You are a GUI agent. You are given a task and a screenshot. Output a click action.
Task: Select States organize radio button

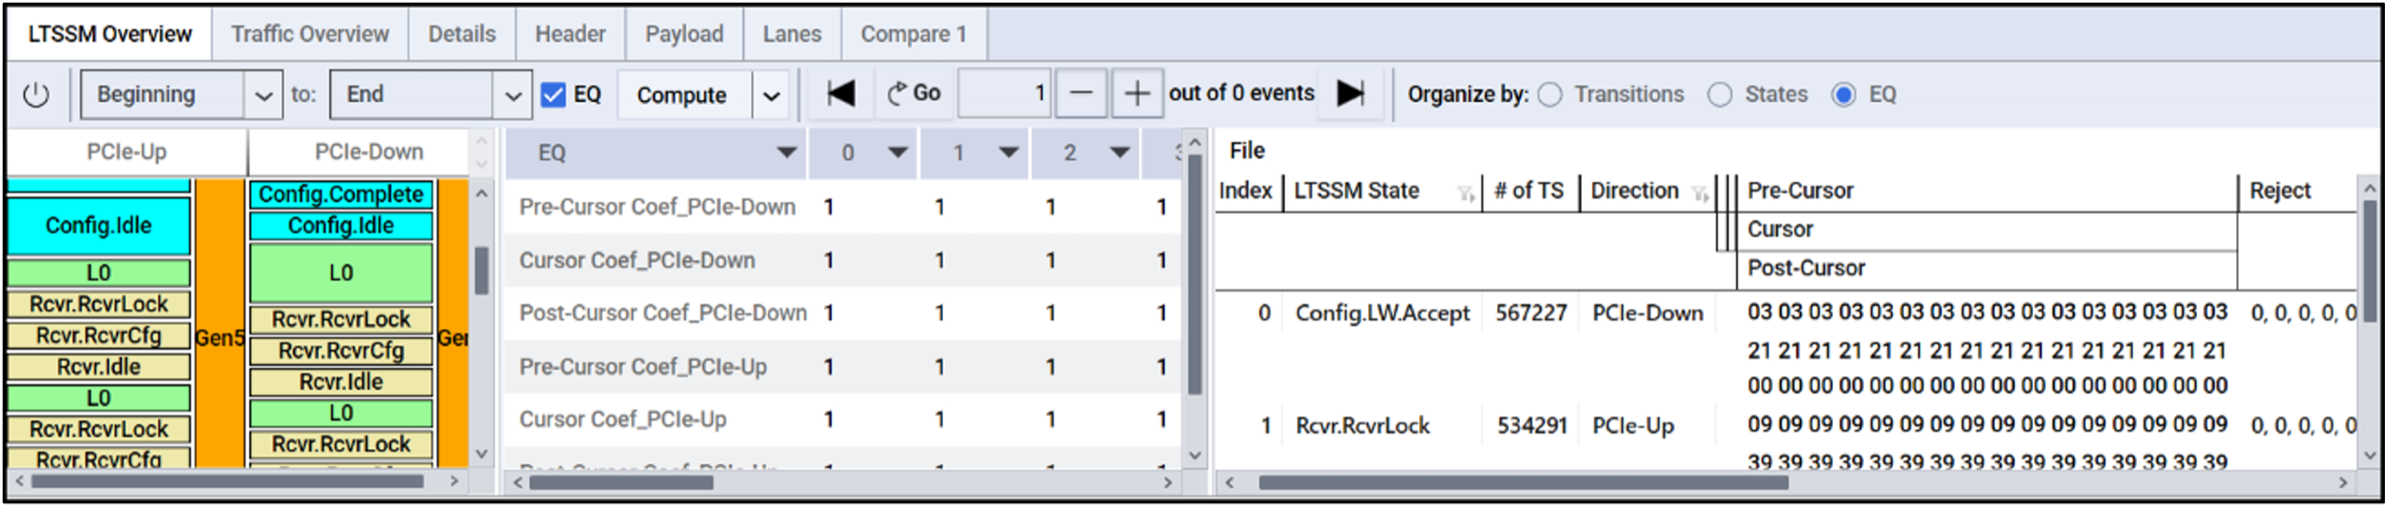pyautogui.click(x=1720, y=95)
